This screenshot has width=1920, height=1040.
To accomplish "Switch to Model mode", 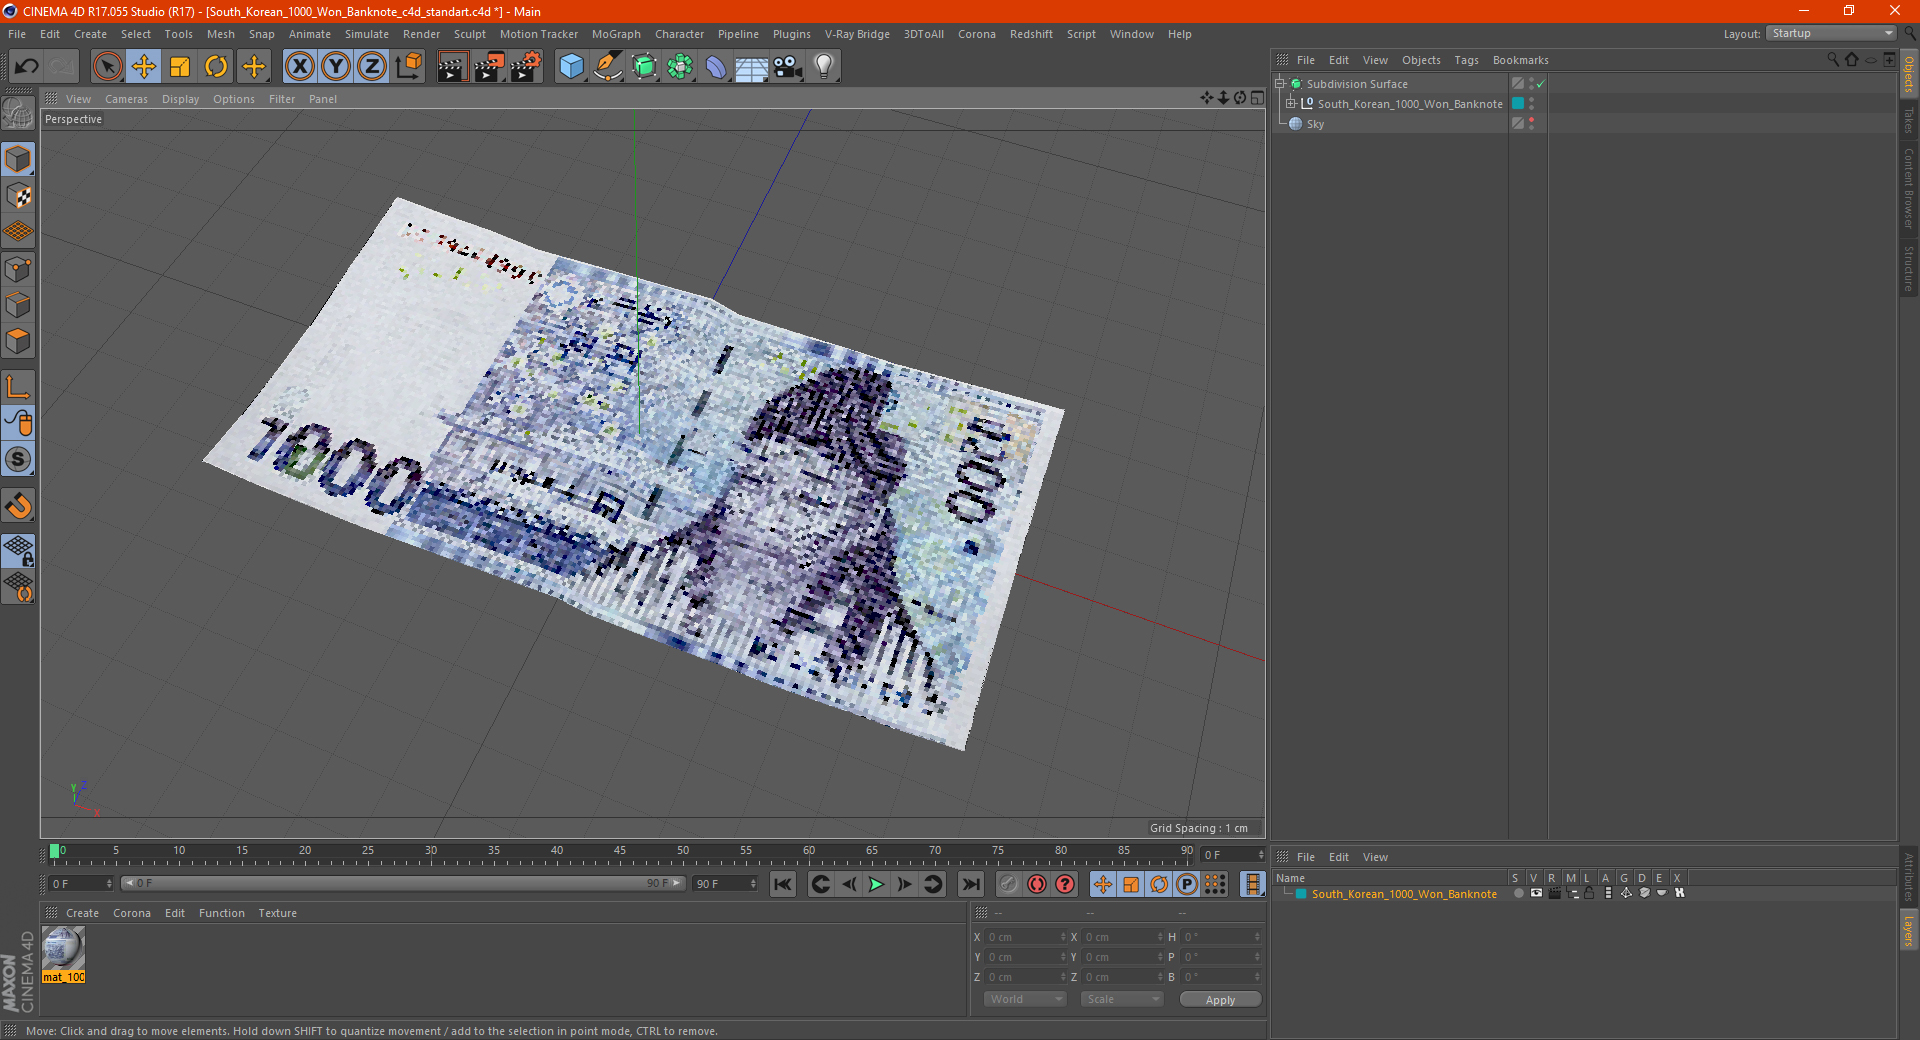I will point(18,159).
